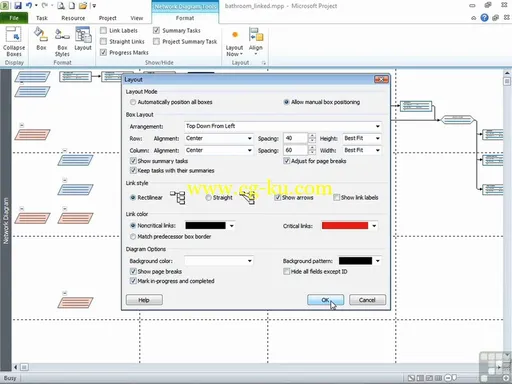This screenshot has height=384, width=512.
Task: Toggle Summary Tasks in ribbon
Action: (x=156, y=30)
